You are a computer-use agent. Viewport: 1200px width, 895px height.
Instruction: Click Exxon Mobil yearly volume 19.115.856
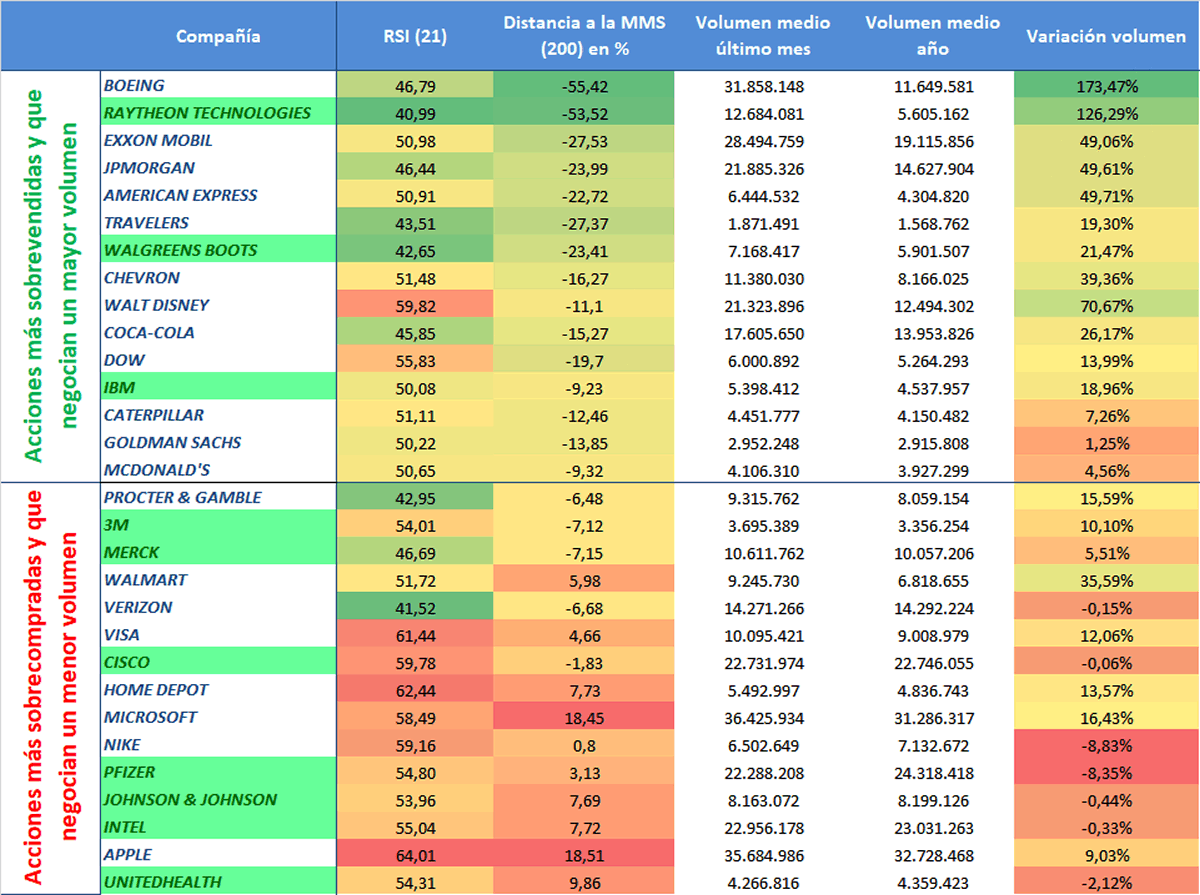(x=933, y=141)
